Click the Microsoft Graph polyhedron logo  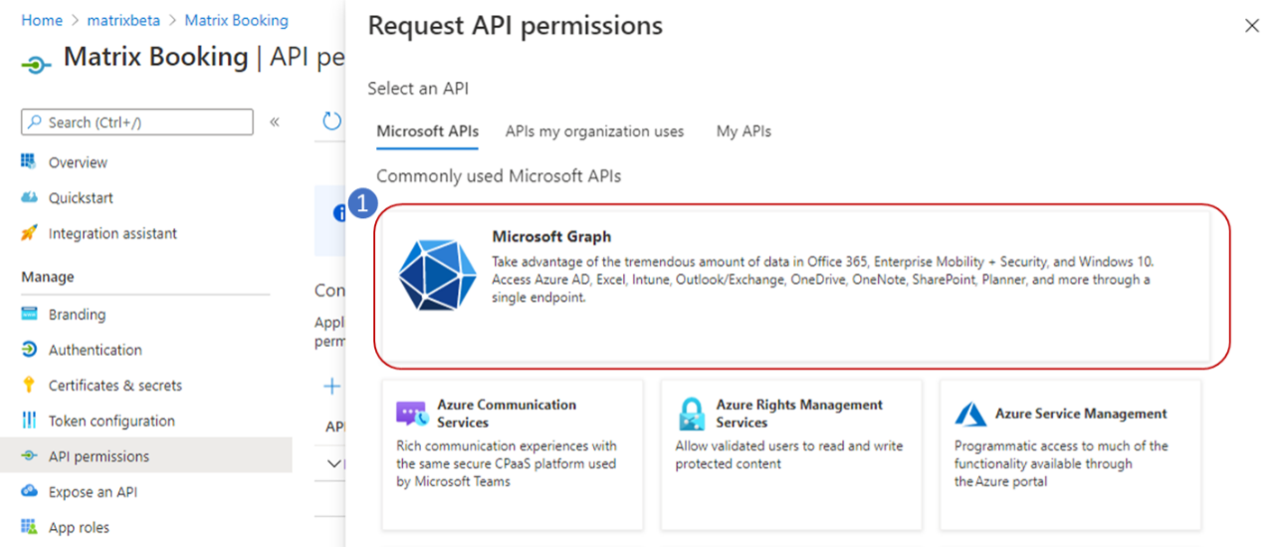pos(437,274)
